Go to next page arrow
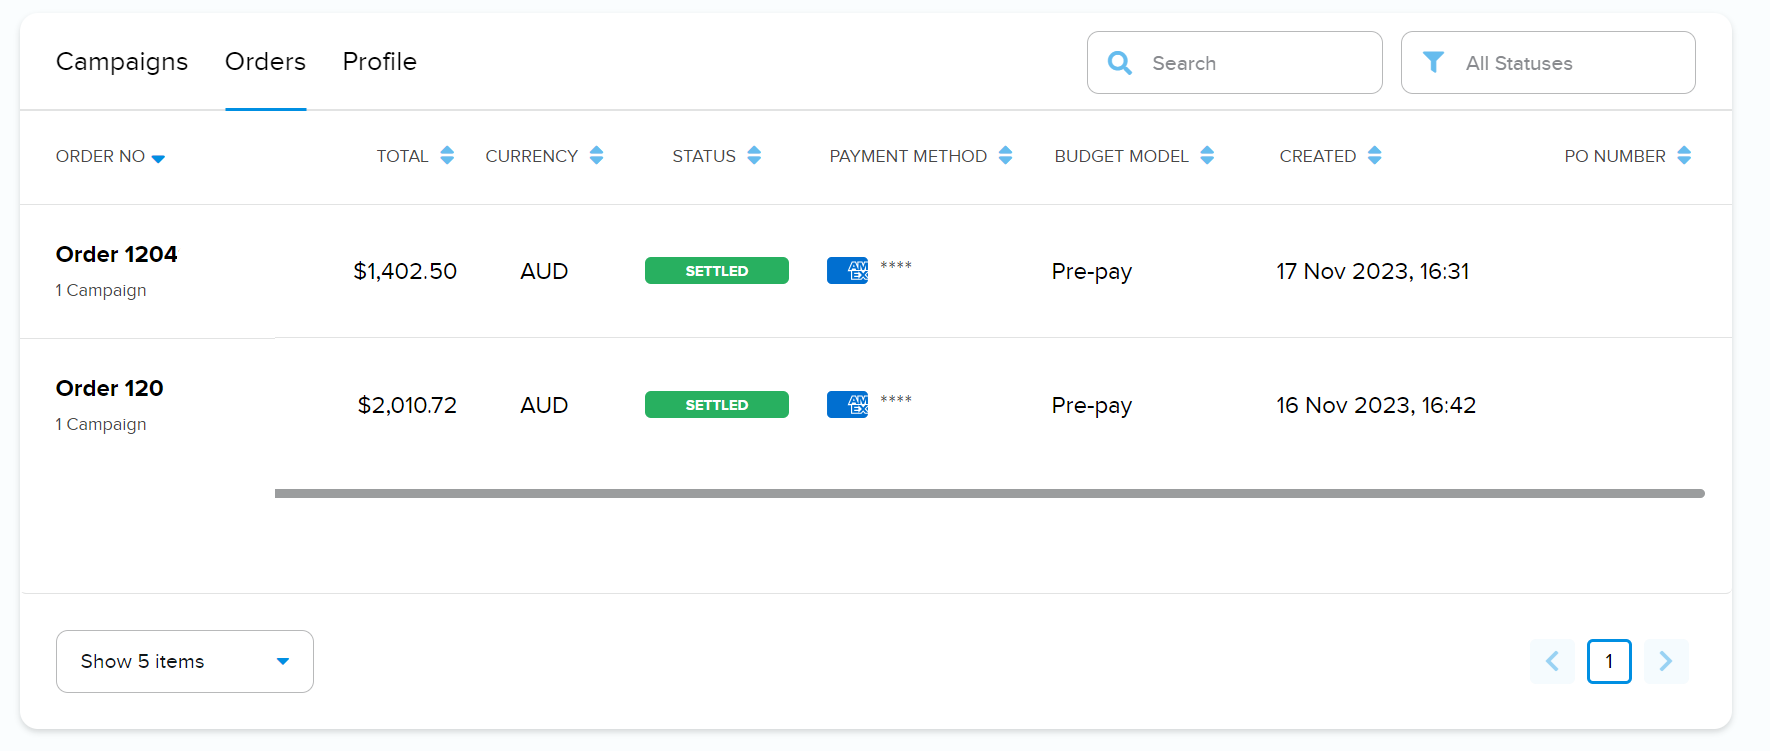The width and height of the screenshot is (1770, 751). click(1666, 661)
